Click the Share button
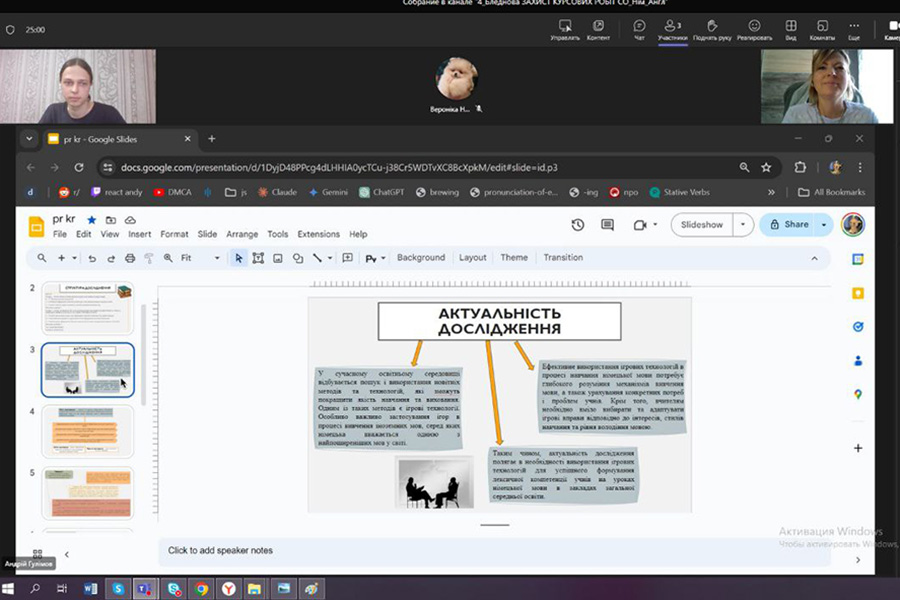Viewport: 900px width, 600px height. [789, 225]
